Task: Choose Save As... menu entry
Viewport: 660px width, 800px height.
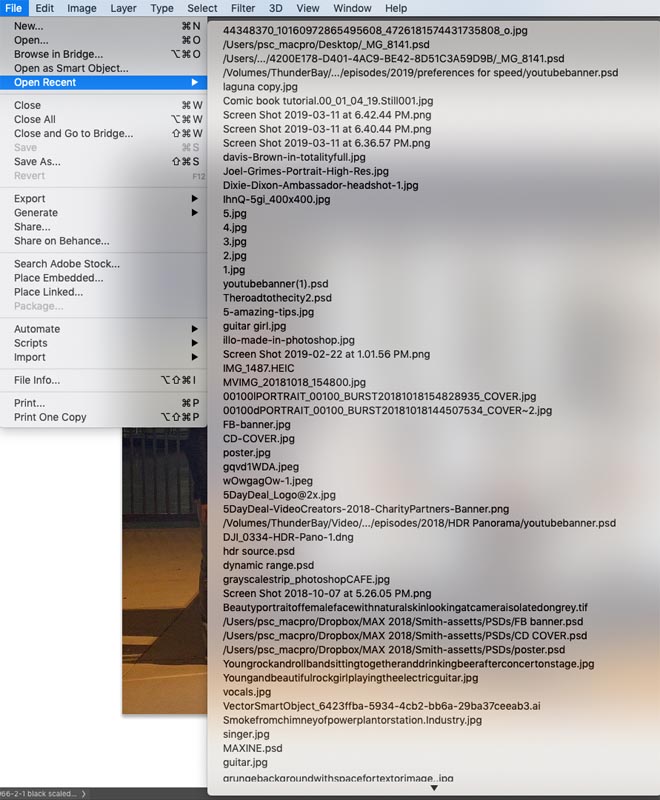Action: click(x=104, y=162)
